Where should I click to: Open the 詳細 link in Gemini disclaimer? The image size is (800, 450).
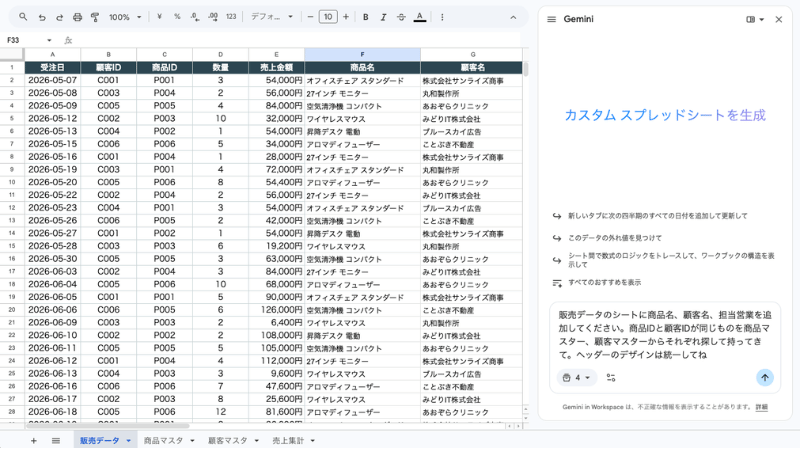pos(761,407)
